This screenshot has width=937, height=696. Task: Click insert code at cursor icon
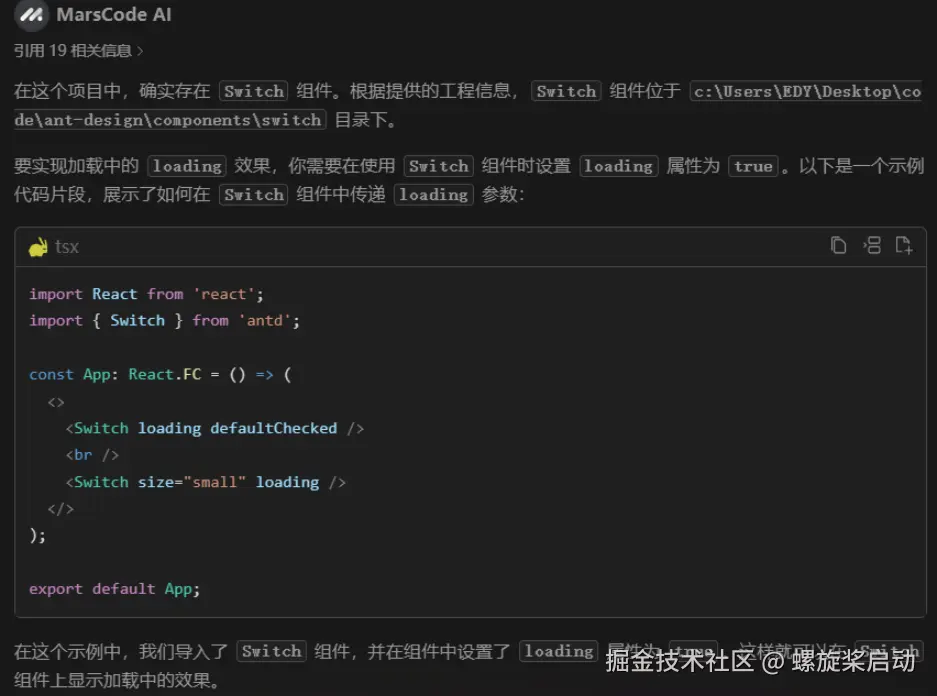coord(872,246)
